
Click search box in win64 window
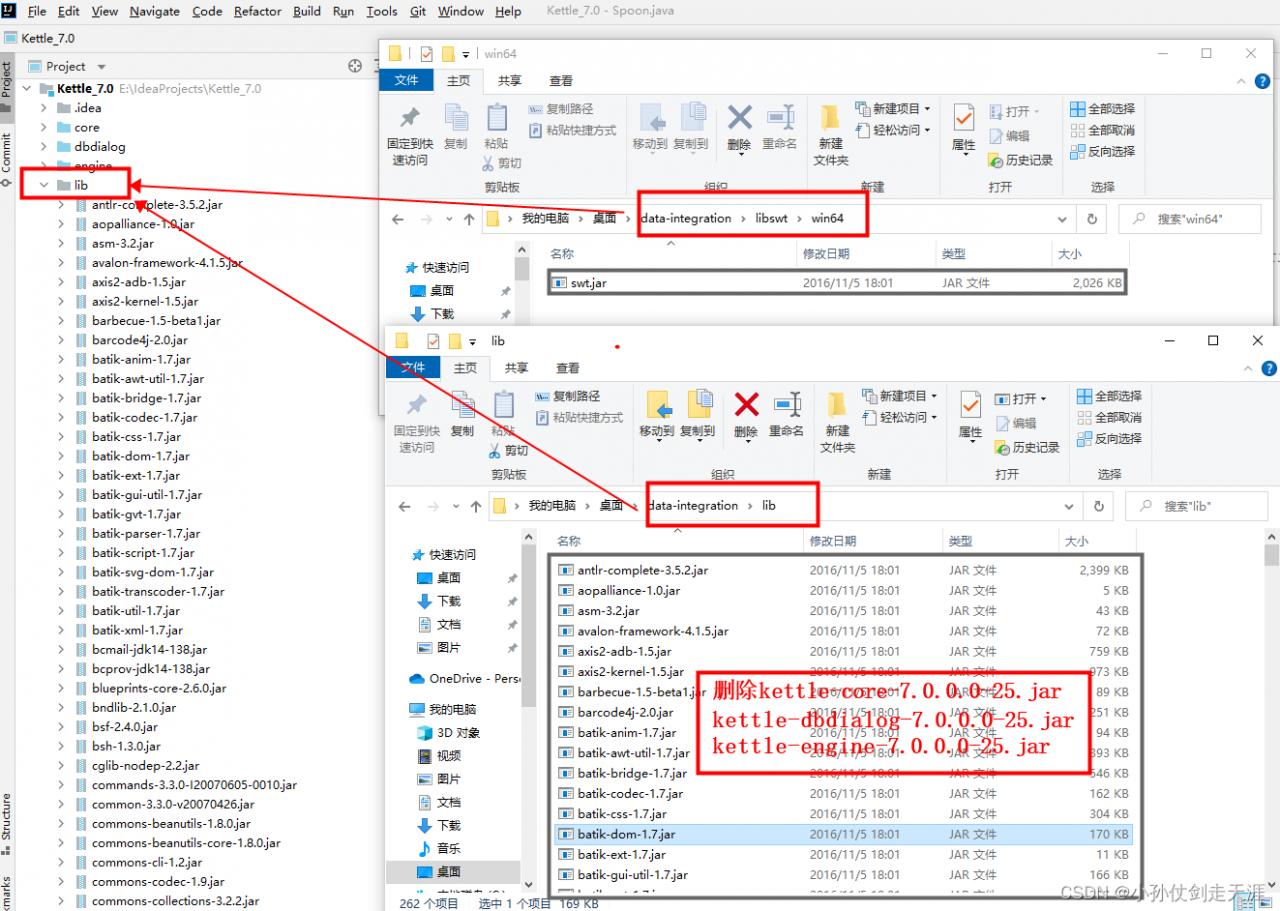[1188, 219]
